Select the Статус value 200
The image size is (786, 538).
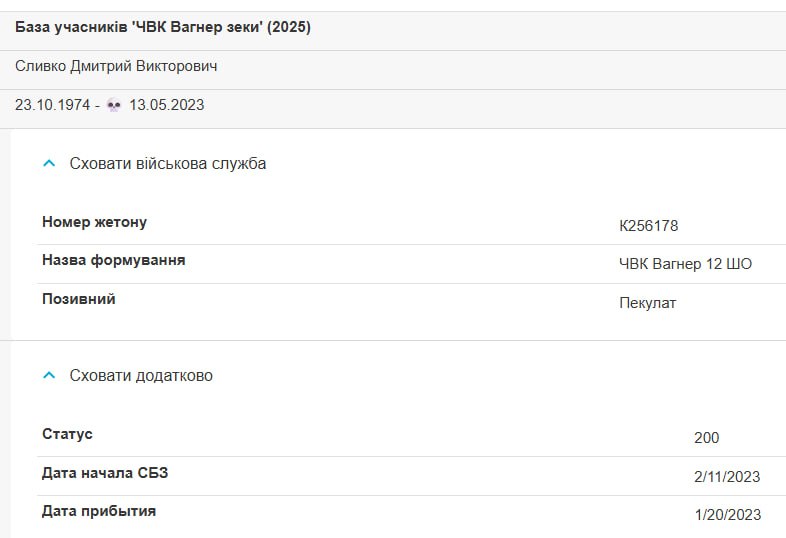tap(706, 438)
